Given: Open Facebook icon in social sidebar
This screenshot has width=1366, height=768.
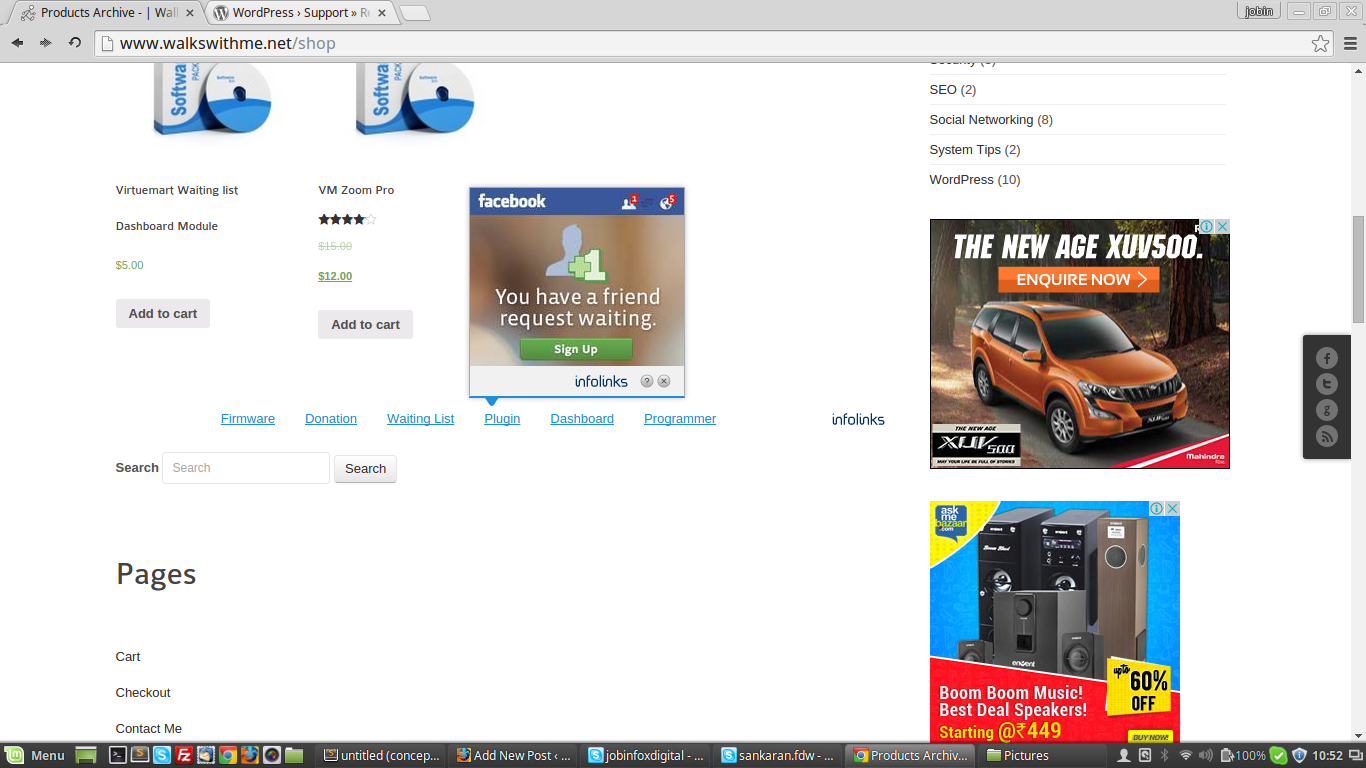Looking at the screenshot, I should [x=1327, y=358].
